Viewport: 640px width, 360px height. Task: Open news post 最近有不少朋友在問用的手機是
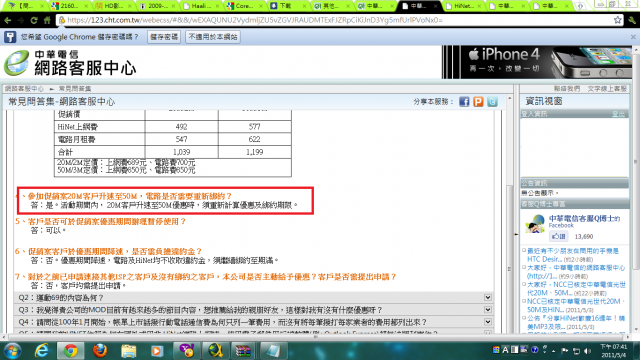click(573, 255)
